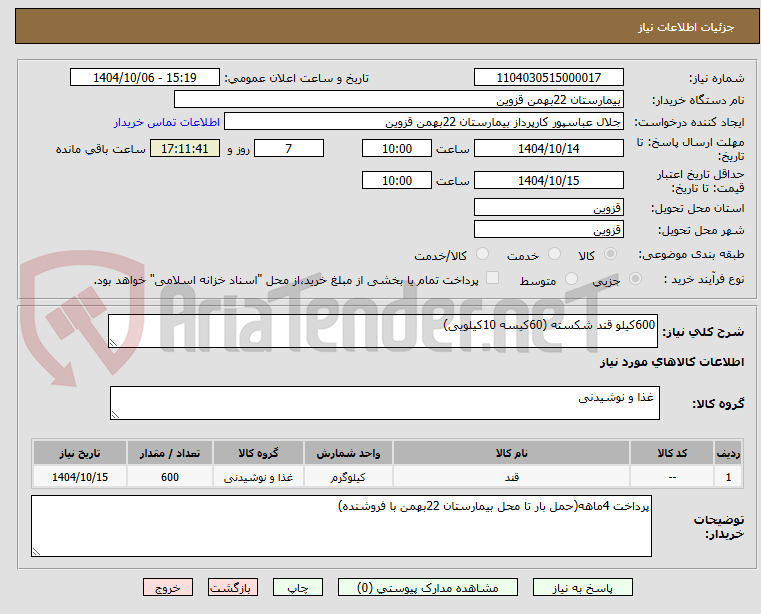Screen dimensions: 761x614
Task: Click the کیلوگرم unit cell
Action: point(348,477)
